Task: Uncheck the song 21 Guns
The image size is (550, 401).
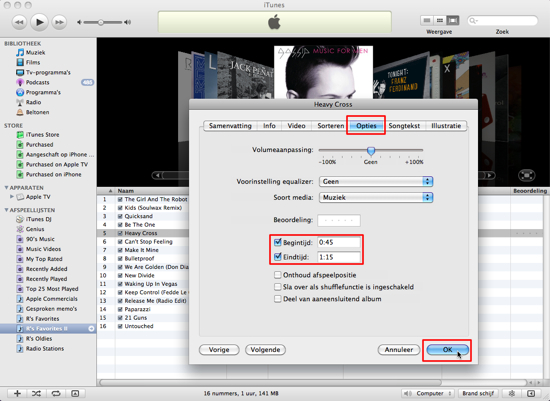Action: [120, 318]
